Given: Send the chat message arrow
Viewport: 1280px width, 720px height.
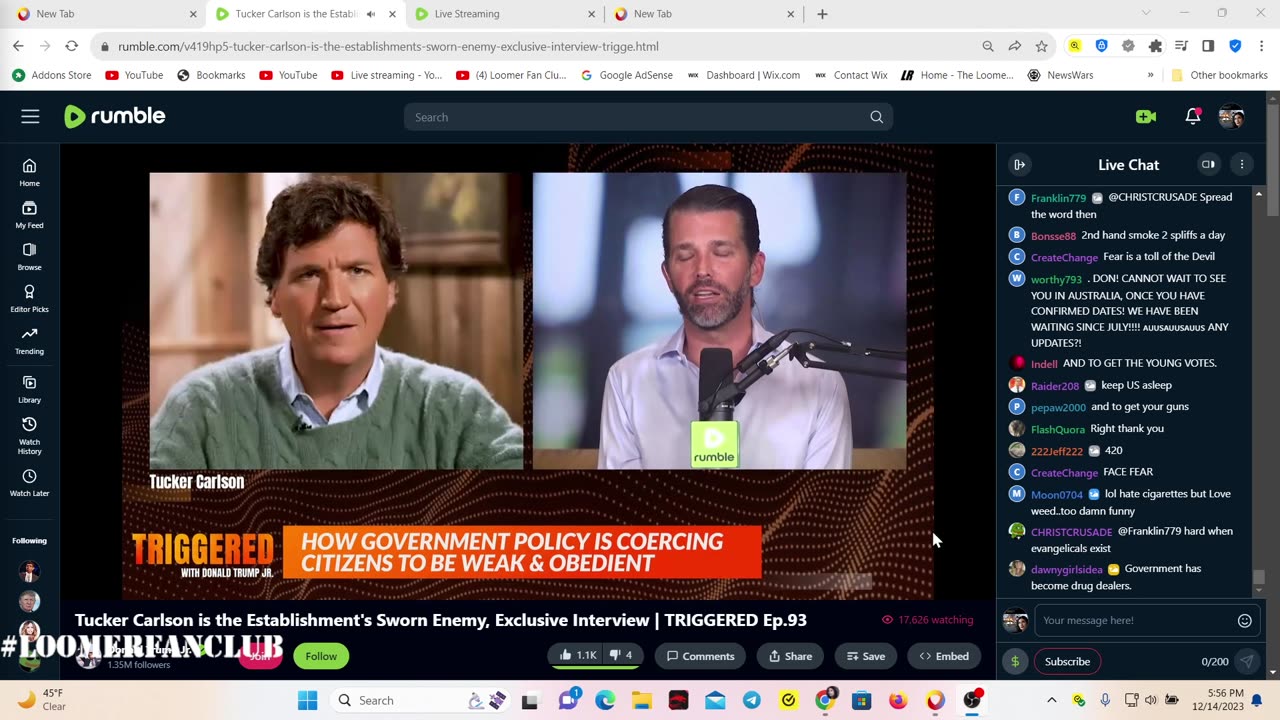Looking at the screenshot, I should coord(1246,661).
